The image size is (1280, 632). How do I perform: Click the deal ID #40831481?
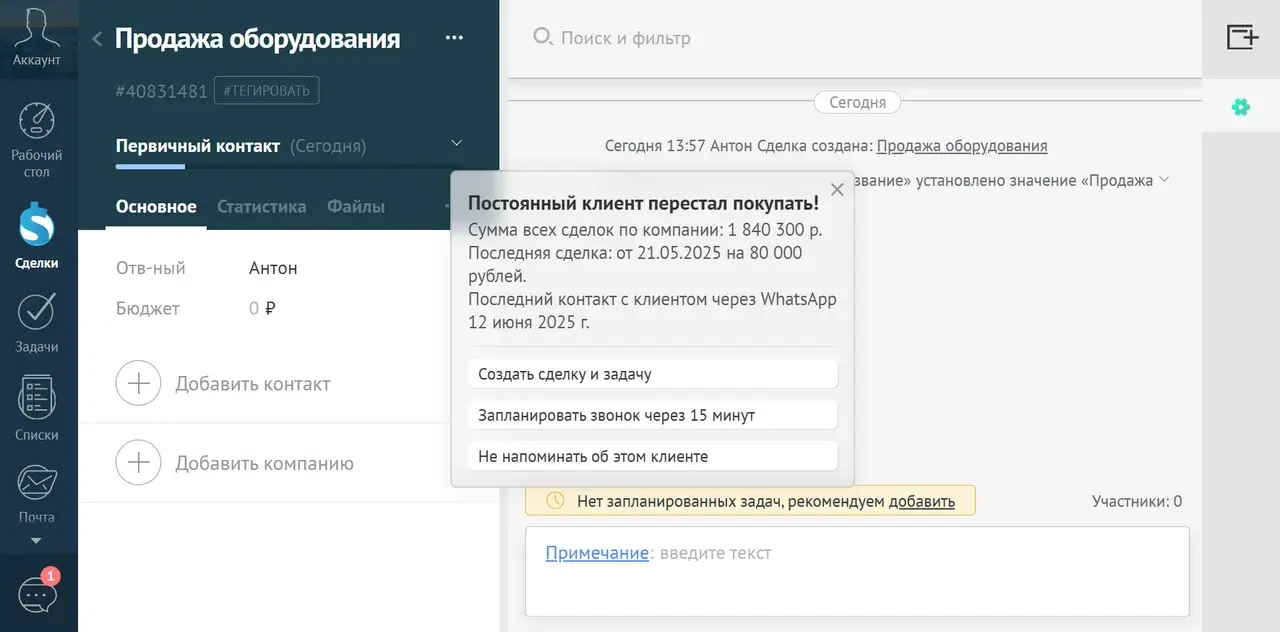coord(161,91)
